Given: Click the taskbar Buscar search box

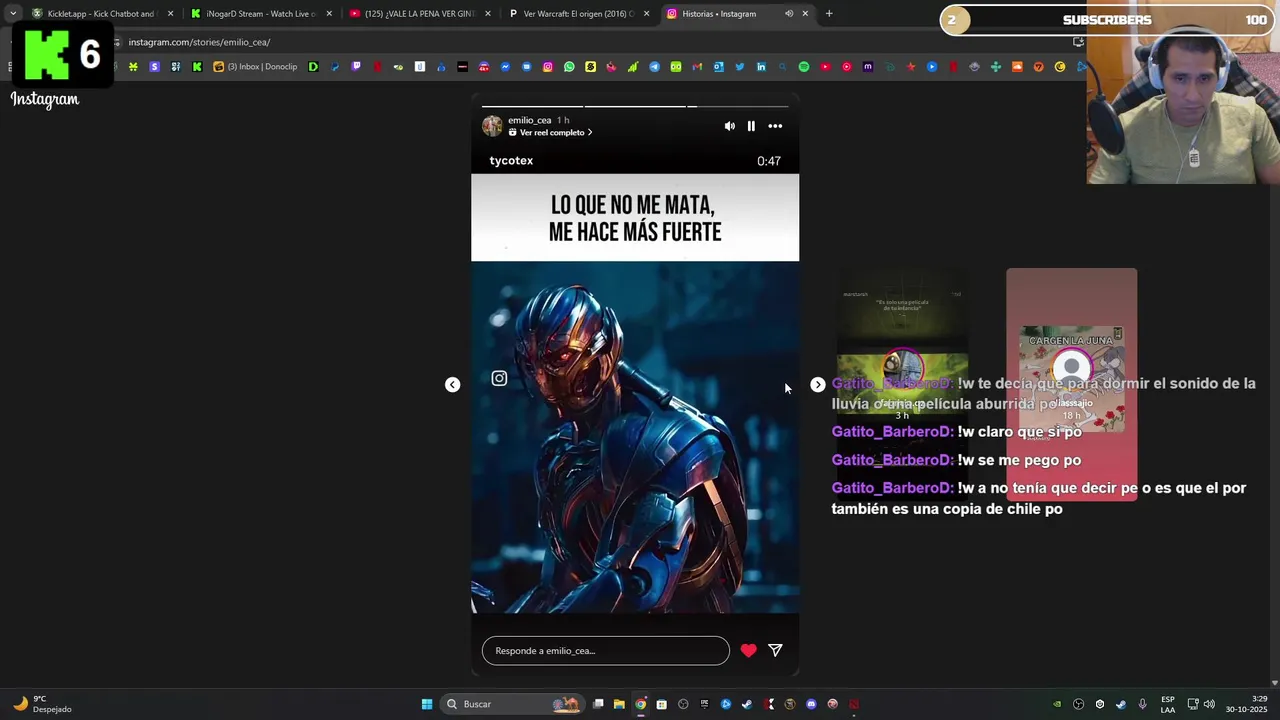Looking at the screenshot, I should pyautogui.click(x=514, y=704).
